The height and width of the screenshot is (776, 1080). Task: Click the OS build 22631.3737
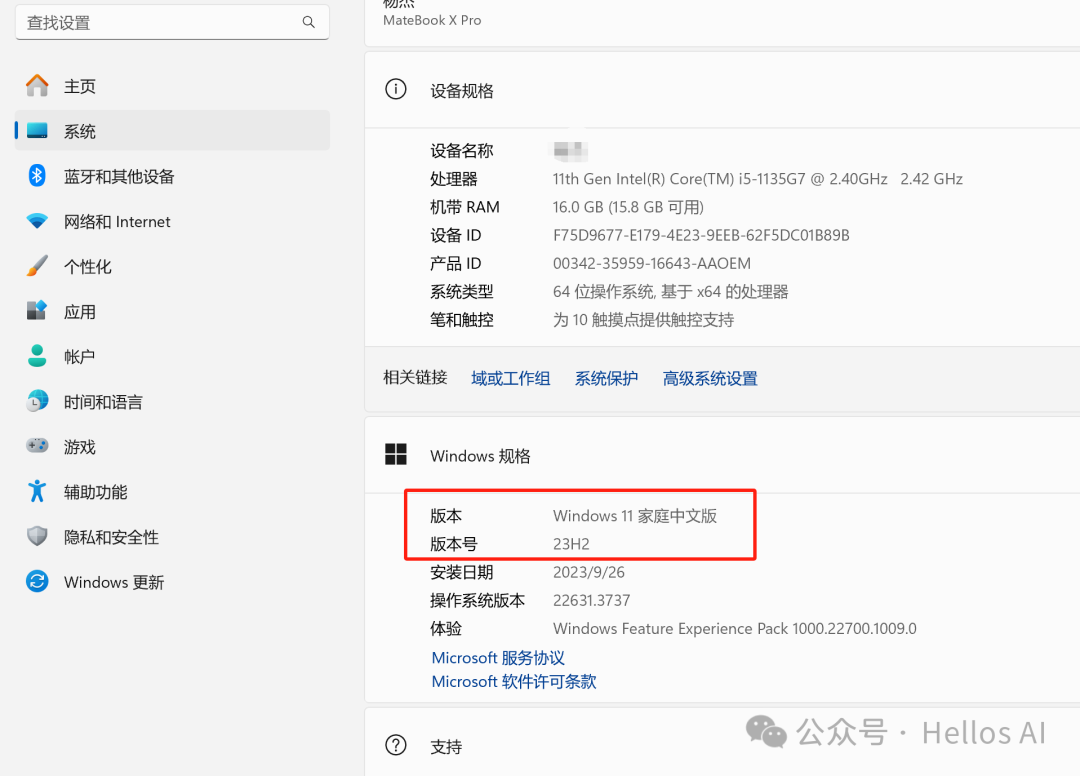click(592, 600)
